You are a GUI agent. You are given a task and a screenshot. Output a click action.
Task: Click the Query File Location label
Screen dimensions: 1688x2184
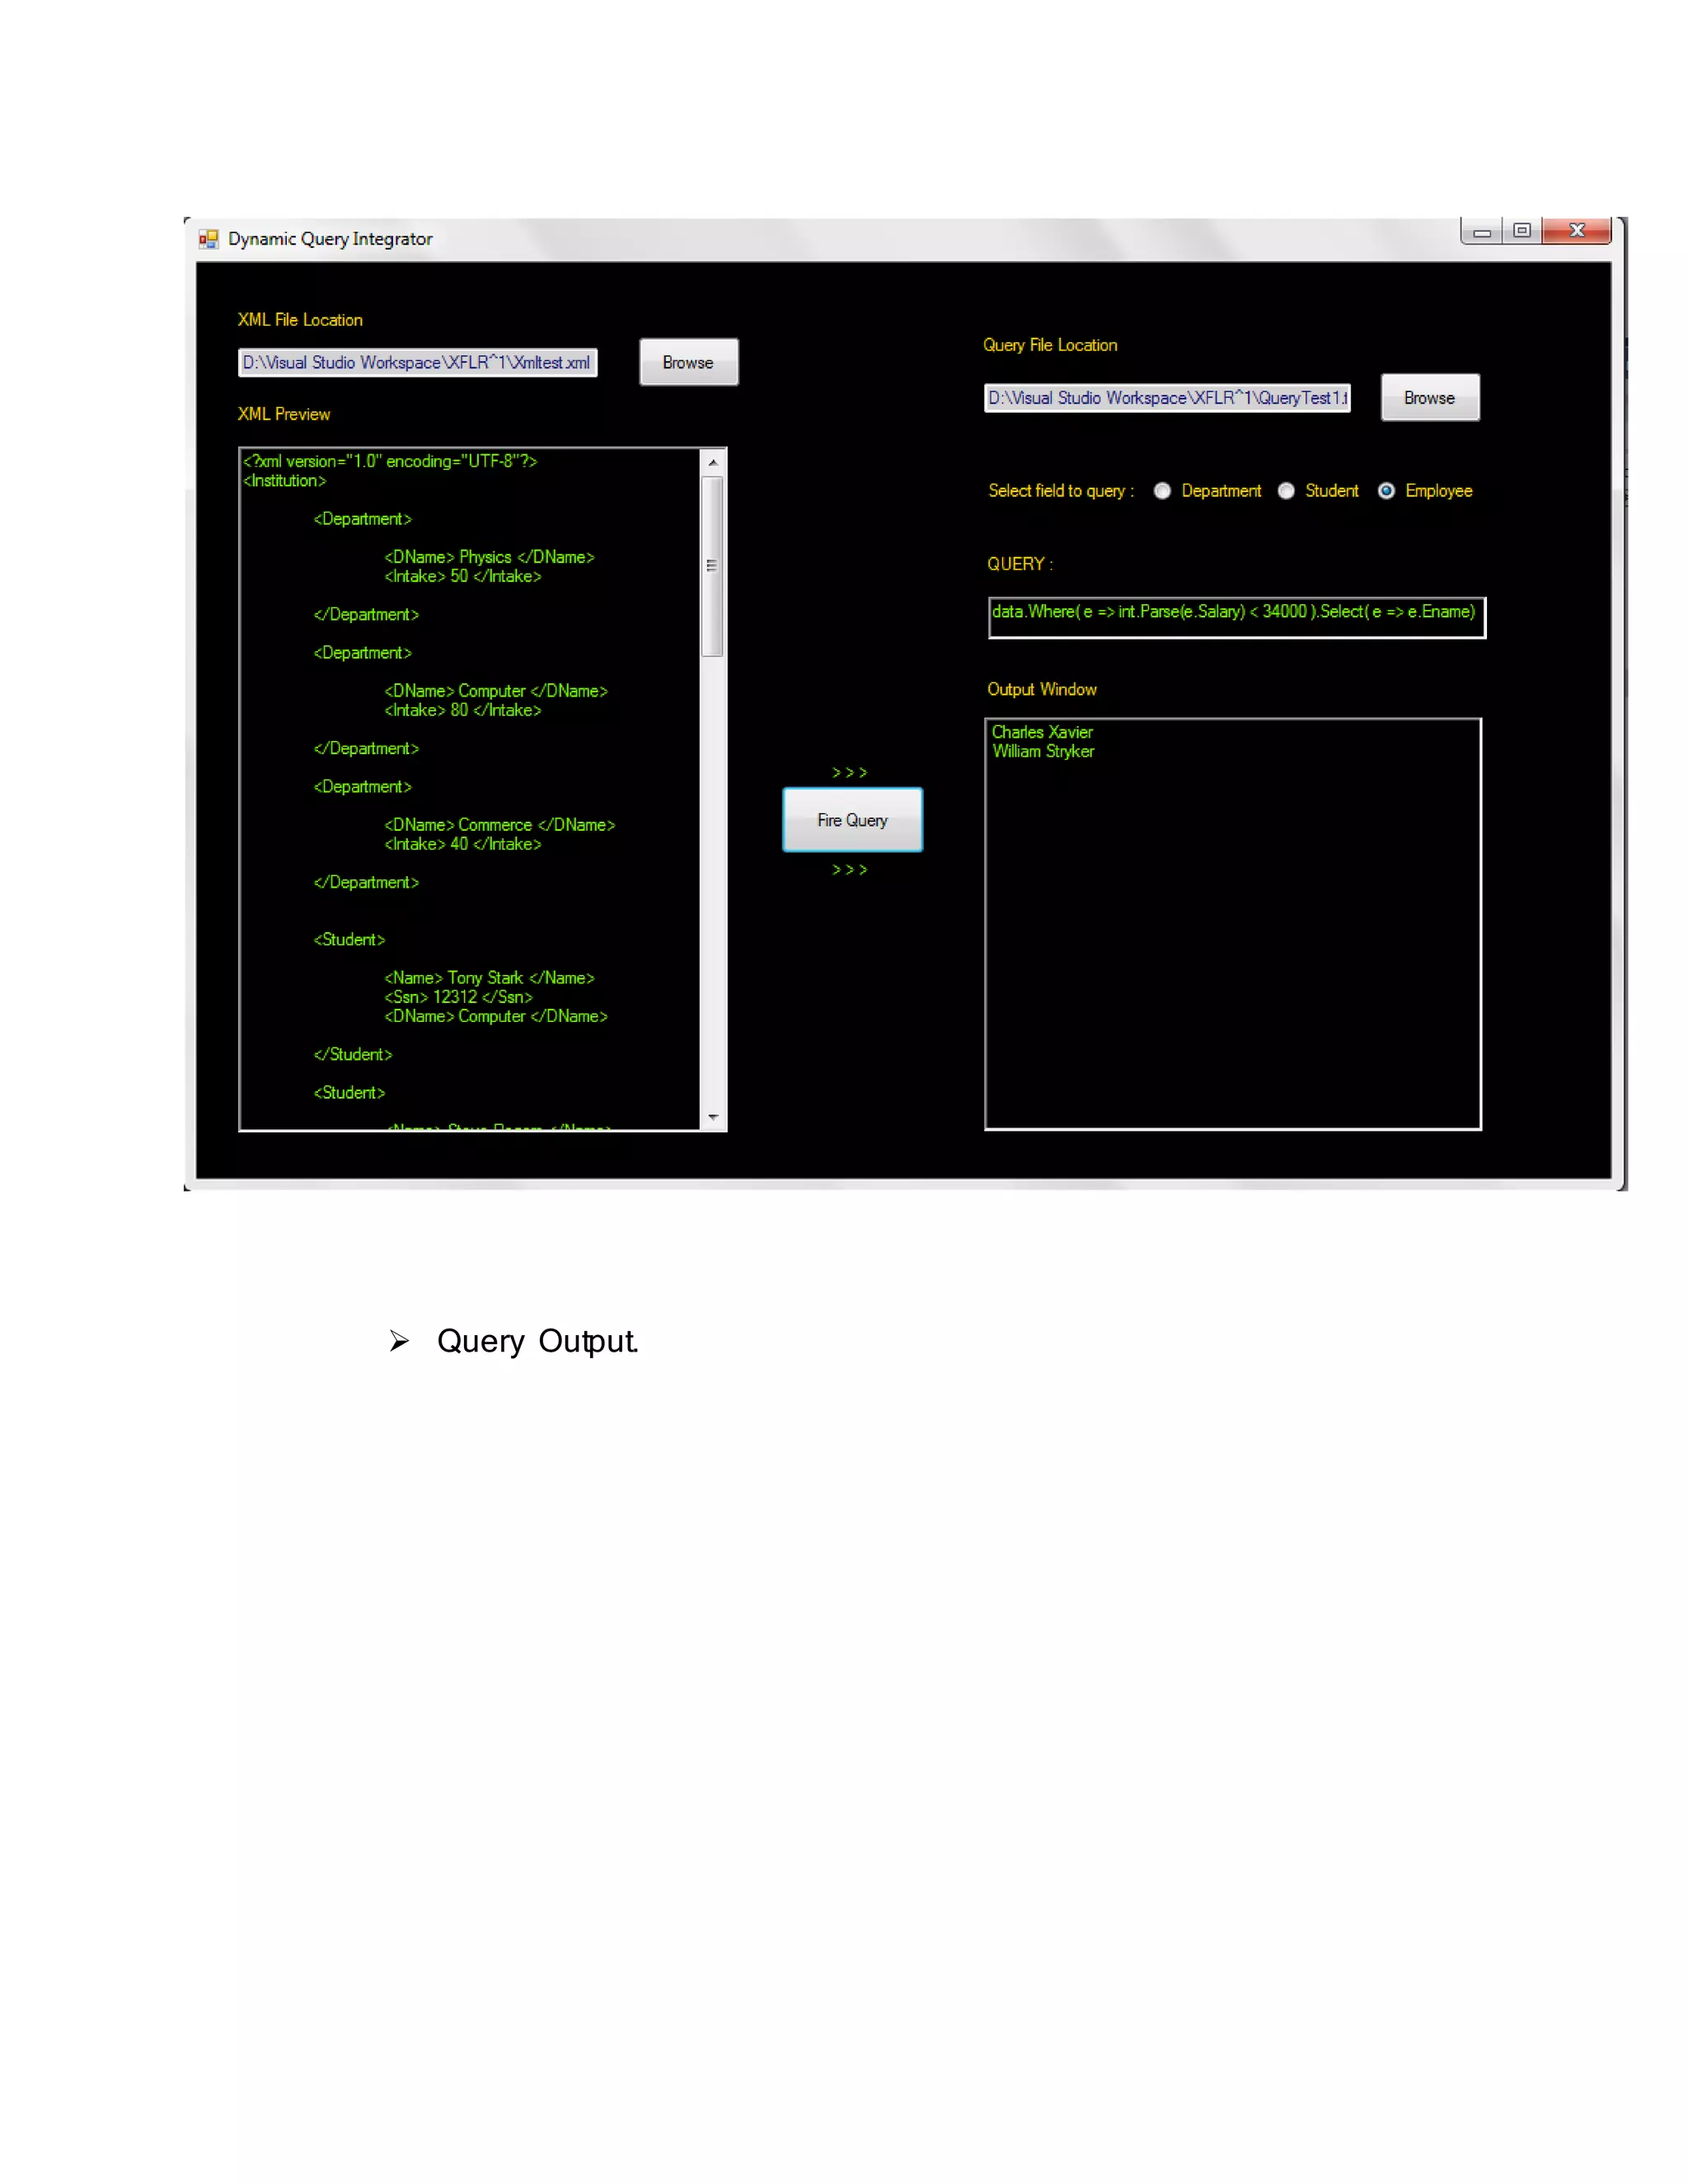(1050, 345)
